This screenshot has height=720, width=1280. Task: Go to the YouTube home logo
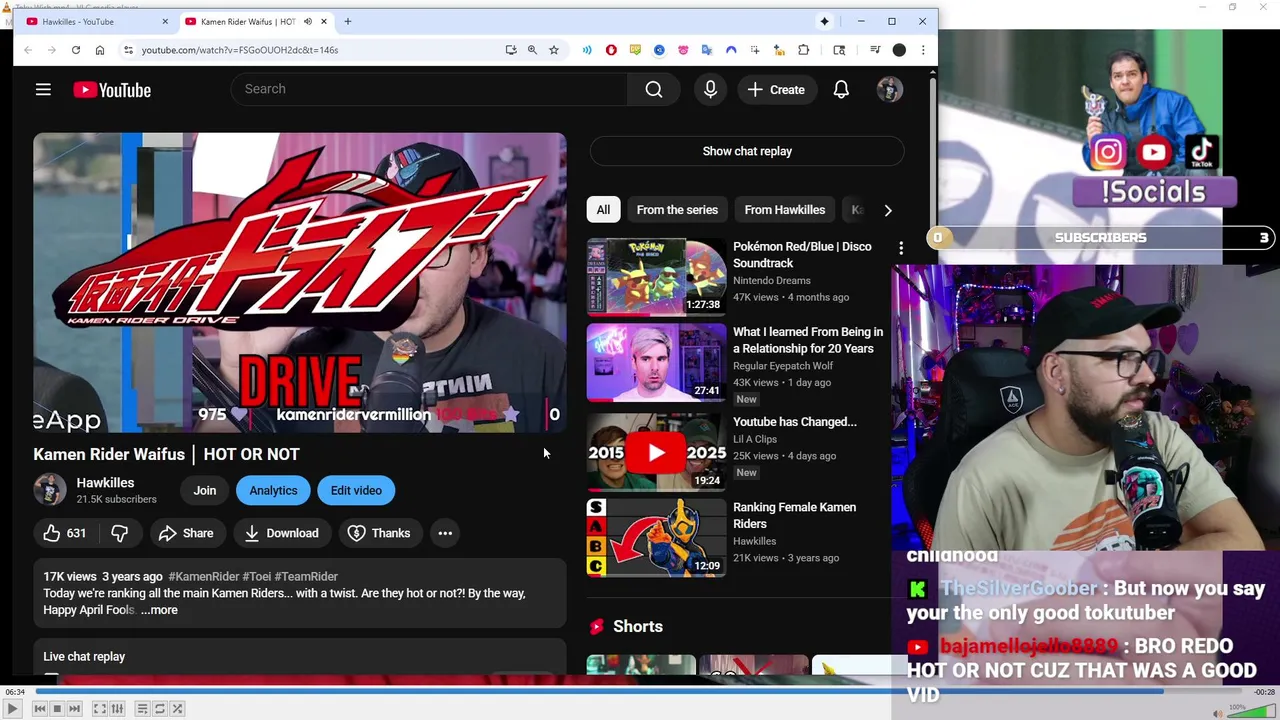coord(112,90)
